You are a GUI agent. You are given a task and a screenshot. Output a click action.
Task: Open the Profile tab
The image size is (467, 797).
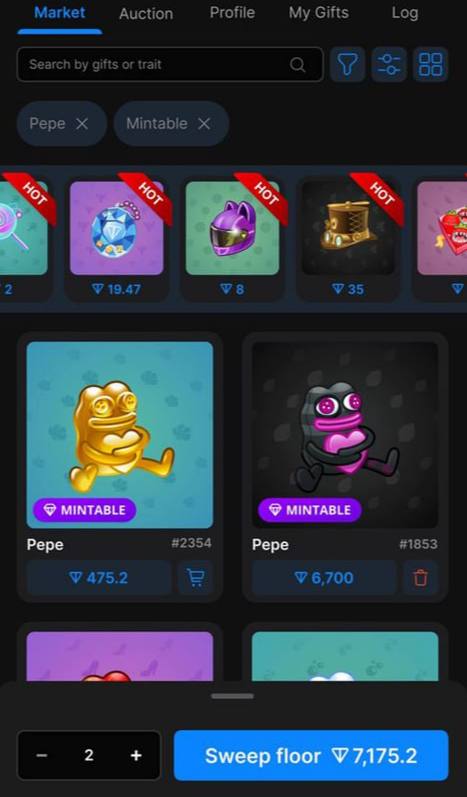[x=232, y=13]
